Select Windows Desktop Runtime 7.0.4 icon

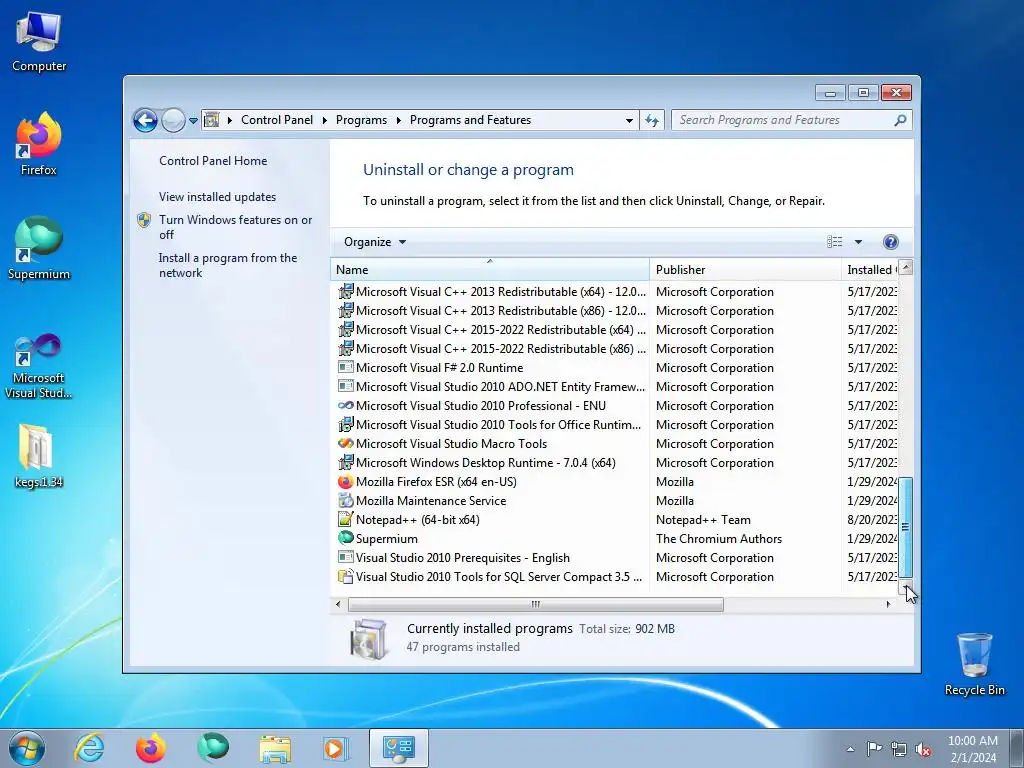tap(345, 462)
